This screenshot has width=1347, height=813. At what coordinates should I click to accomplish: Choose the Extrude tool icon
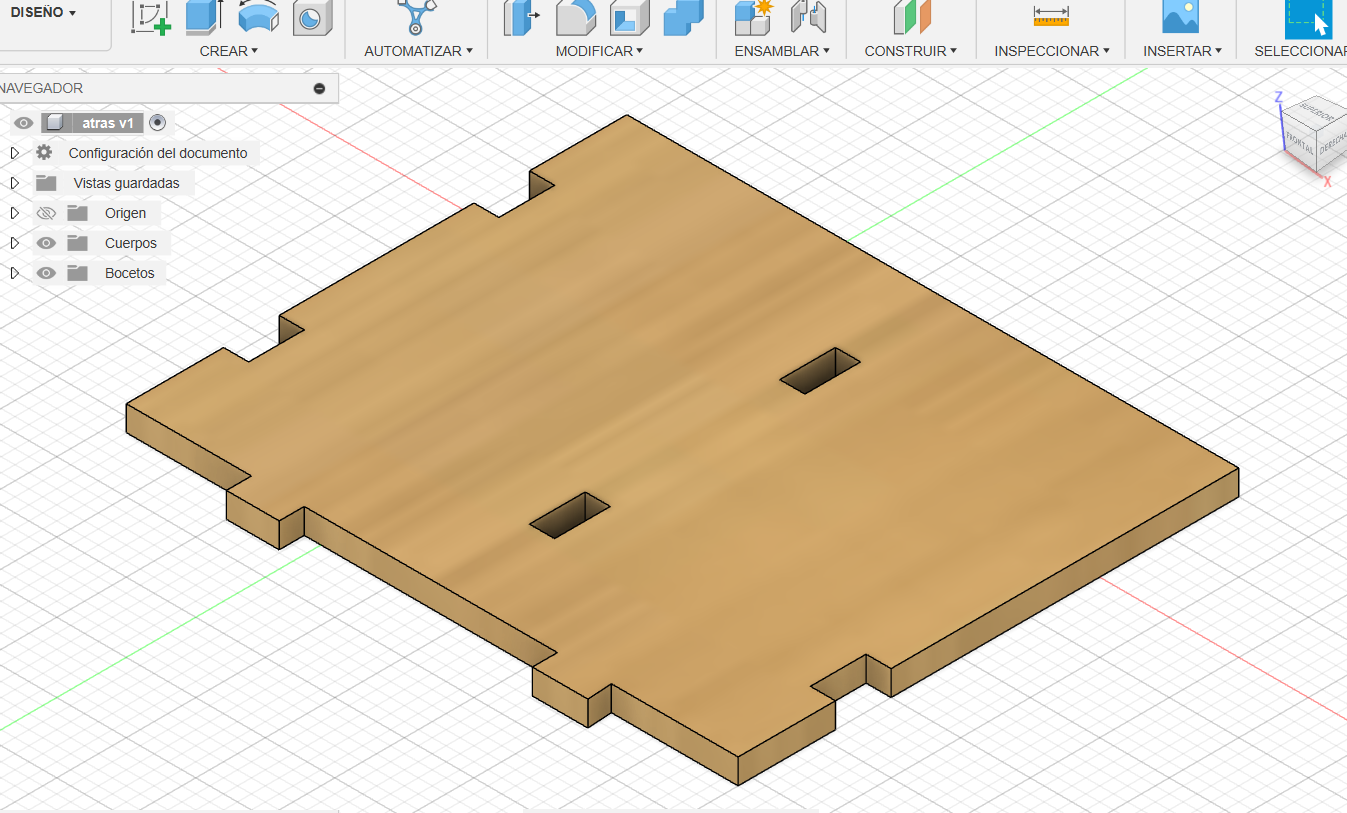click(205, 18)
